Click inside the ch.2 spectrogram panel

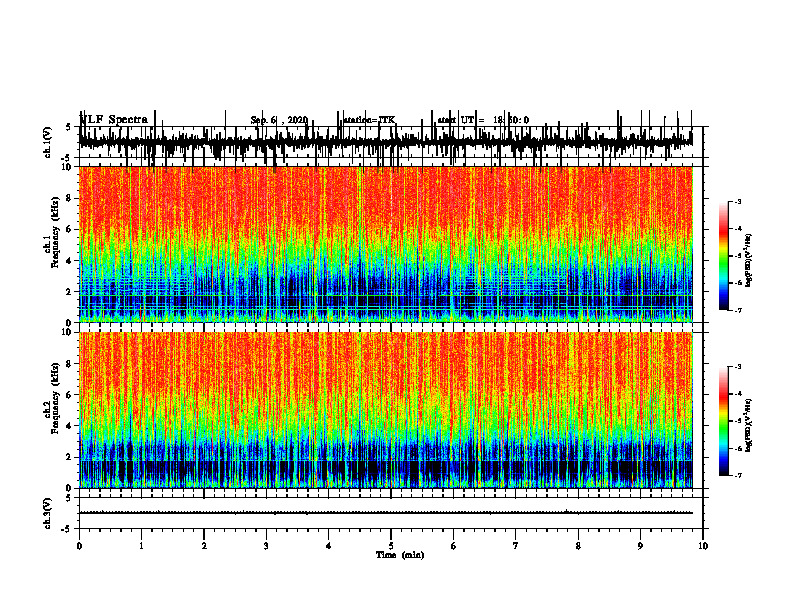(385, 410)
